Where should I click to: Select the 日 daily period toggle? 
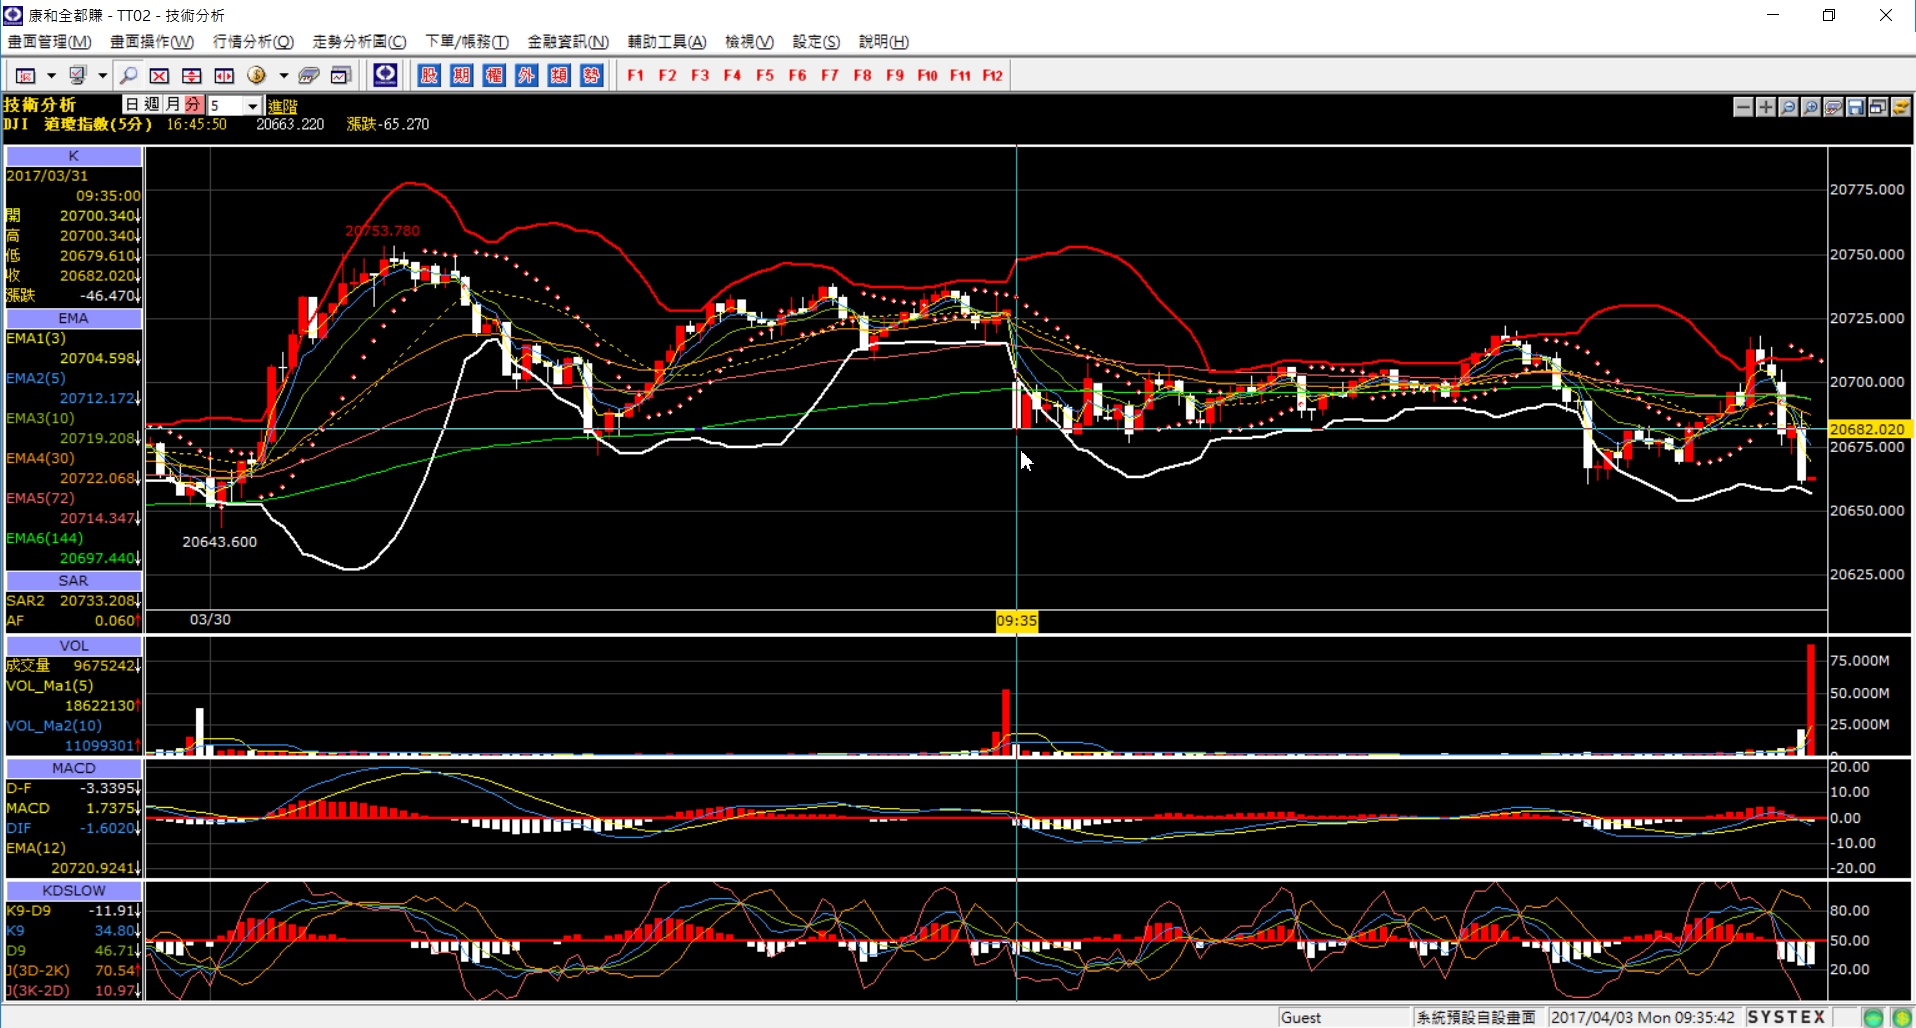pyautogui.click(x=132, y=104)
